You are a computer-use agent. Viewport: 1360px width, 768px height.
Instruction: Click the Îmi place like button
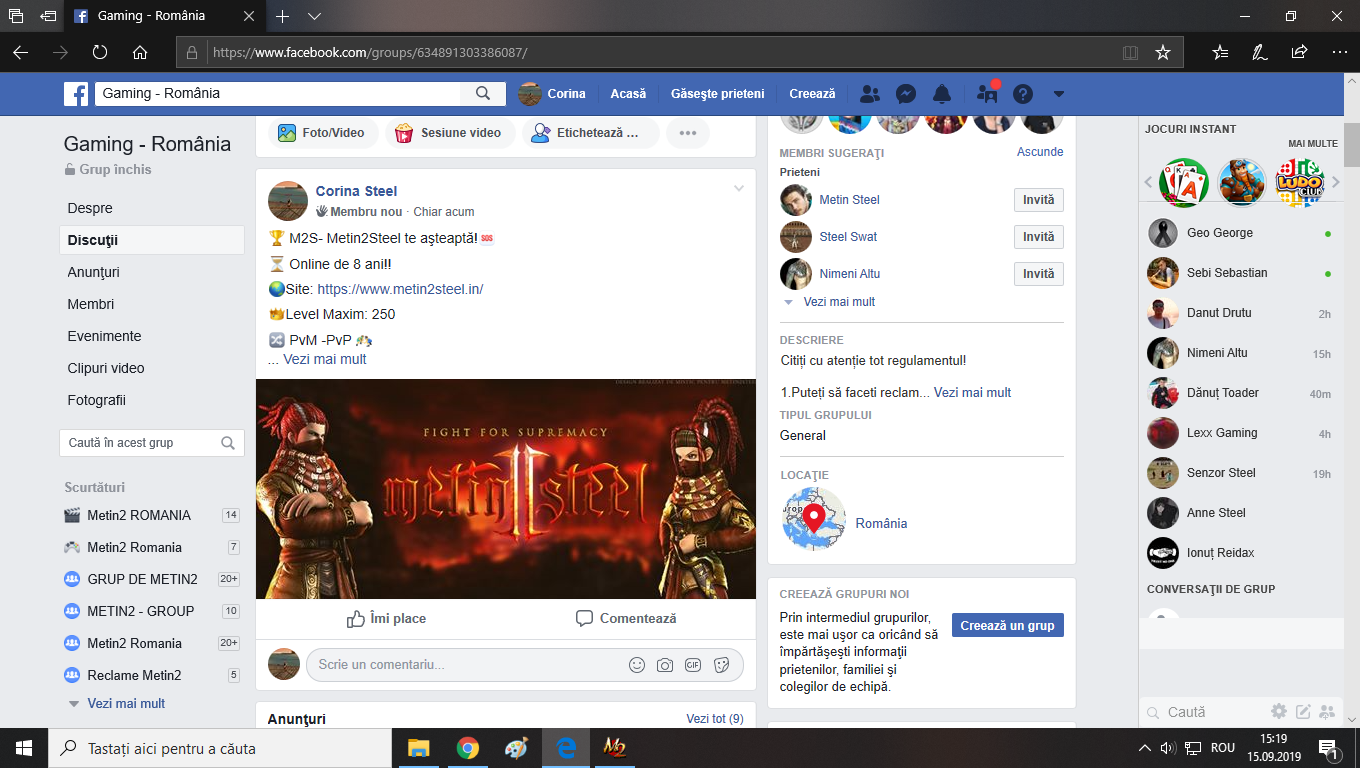(x=386, y=619)
